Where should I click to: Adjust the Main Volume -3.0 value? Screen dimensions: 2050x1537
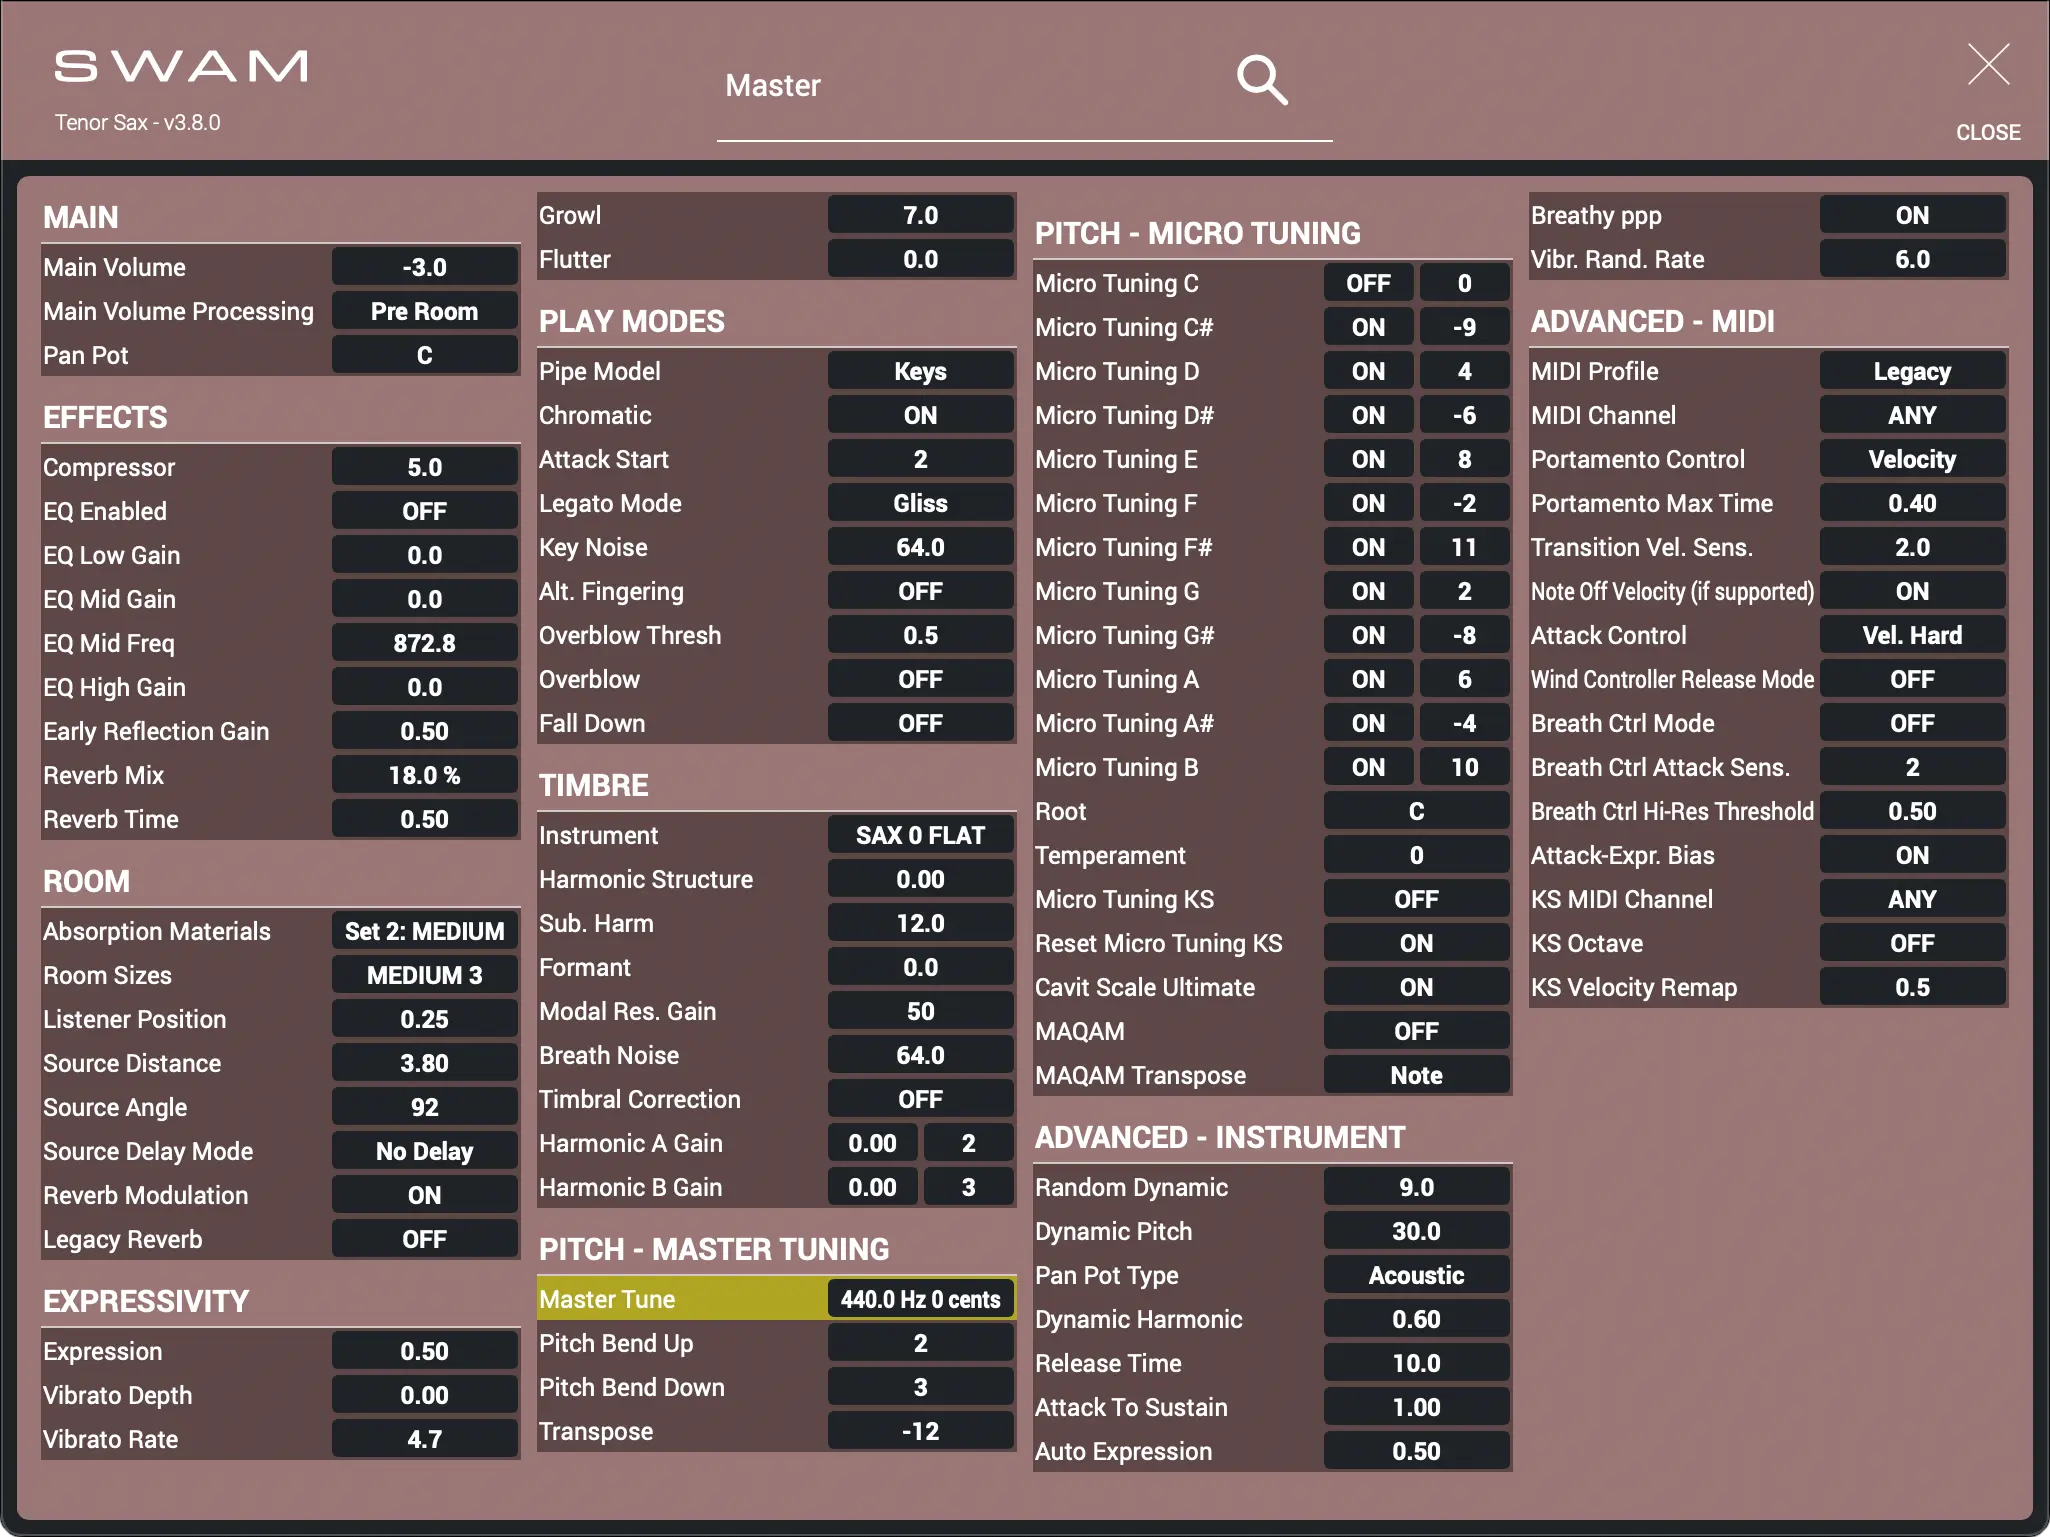424,267
